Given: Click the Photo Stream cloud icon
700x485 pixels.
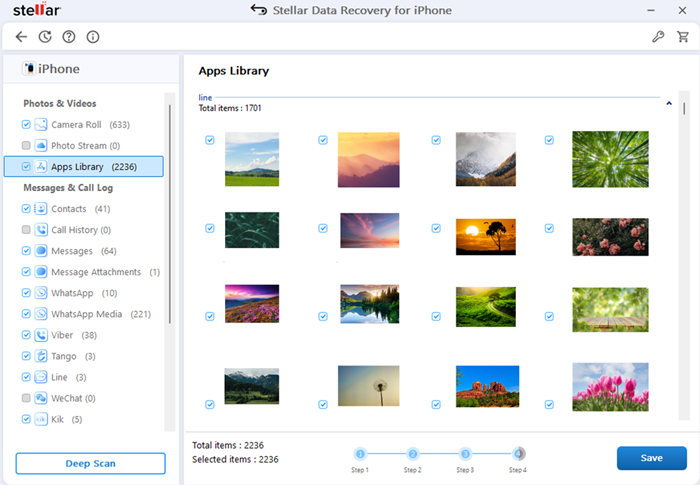Looking at the screenshot, I should coord(41,146).
